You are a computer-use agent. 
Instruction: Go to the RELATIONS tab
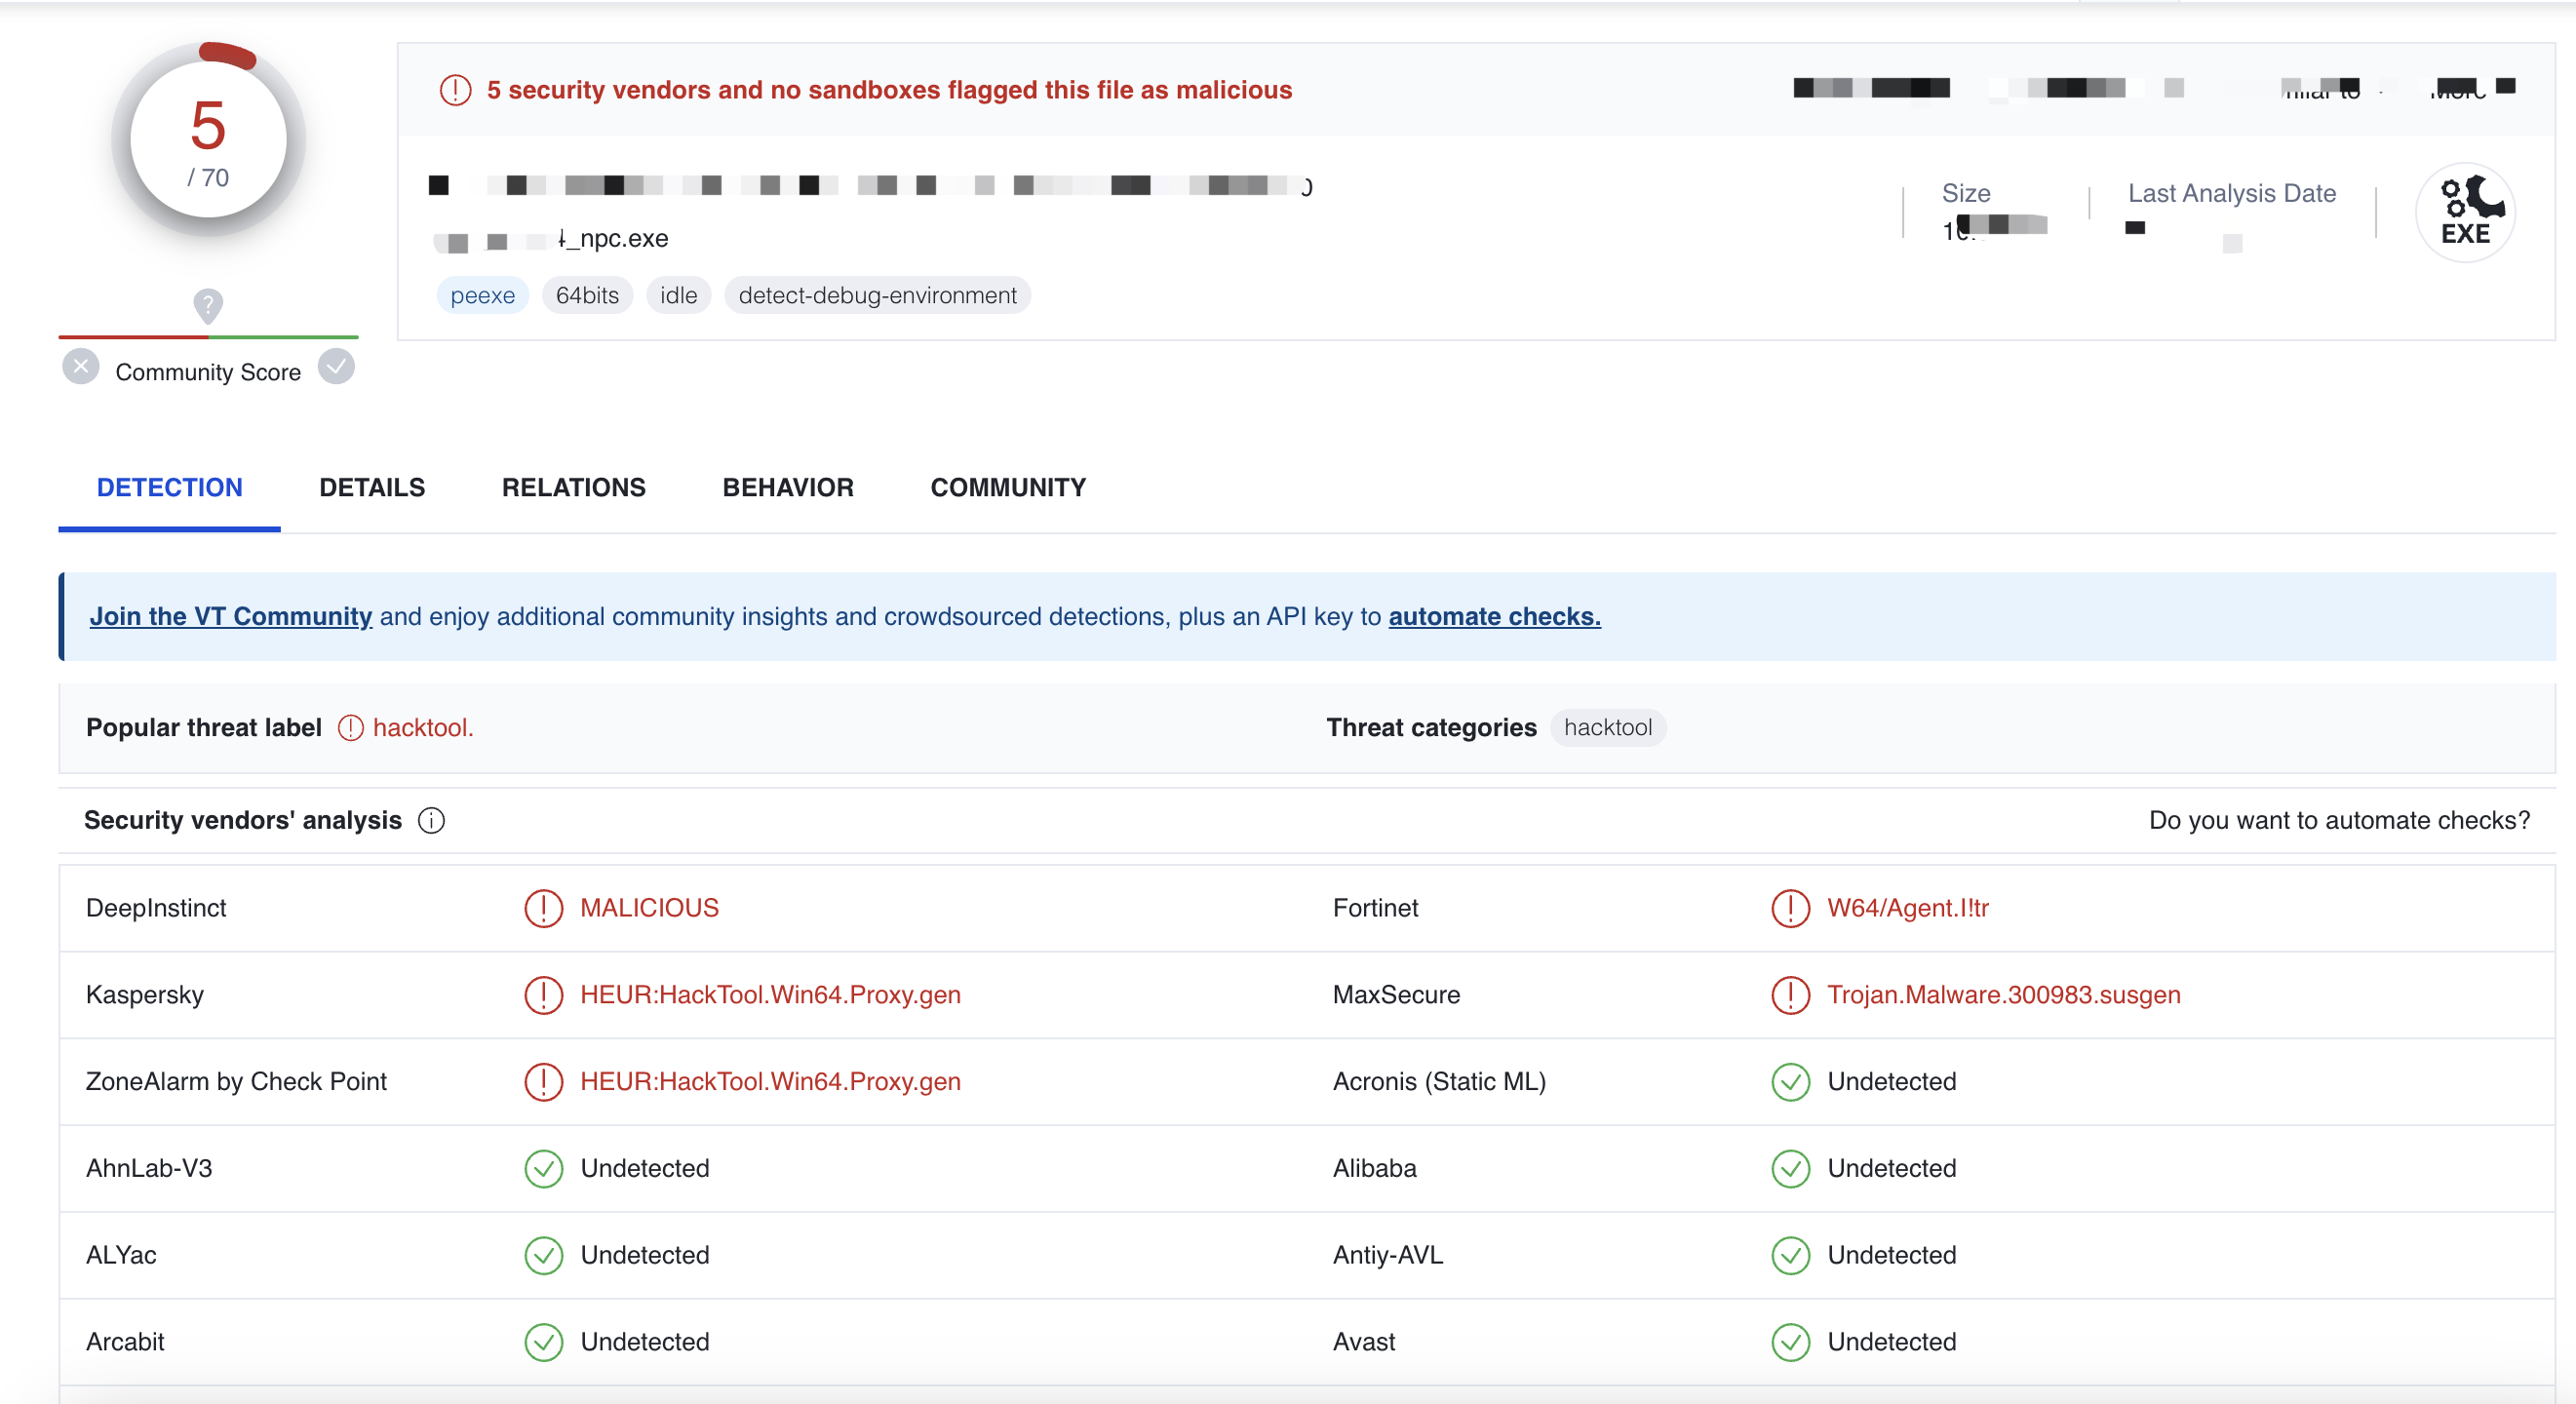point(573,487)
